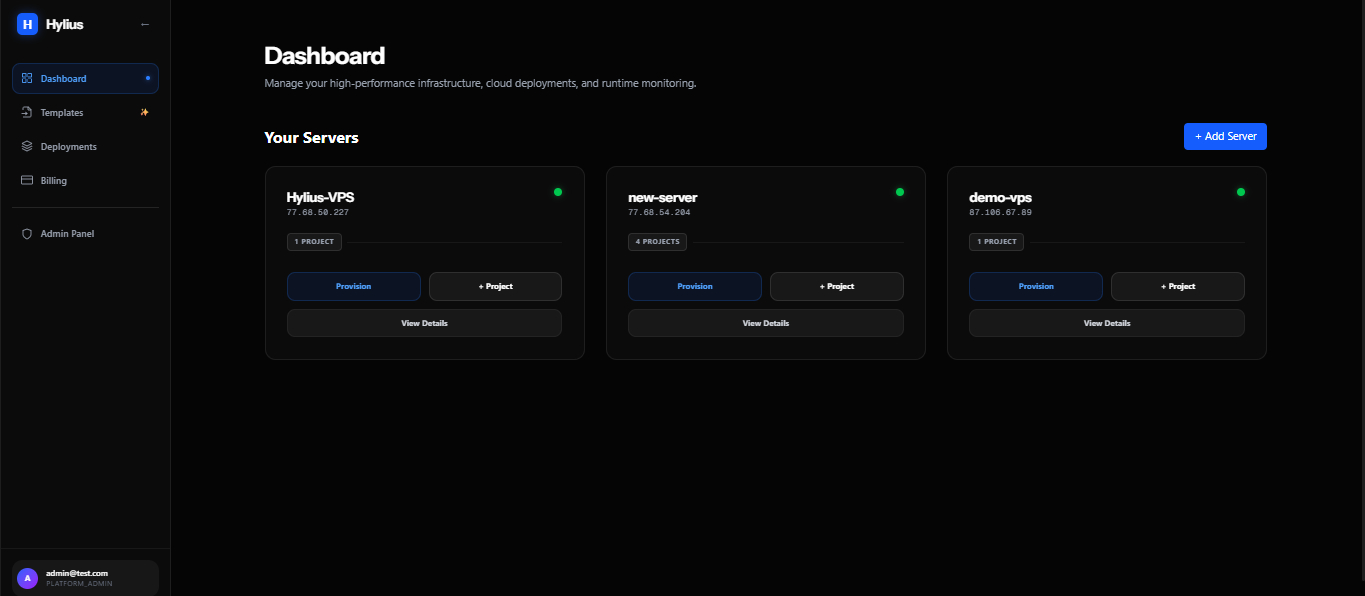Go to the Deployments section
The image size is (1365, 596).
tap(85, 146)
